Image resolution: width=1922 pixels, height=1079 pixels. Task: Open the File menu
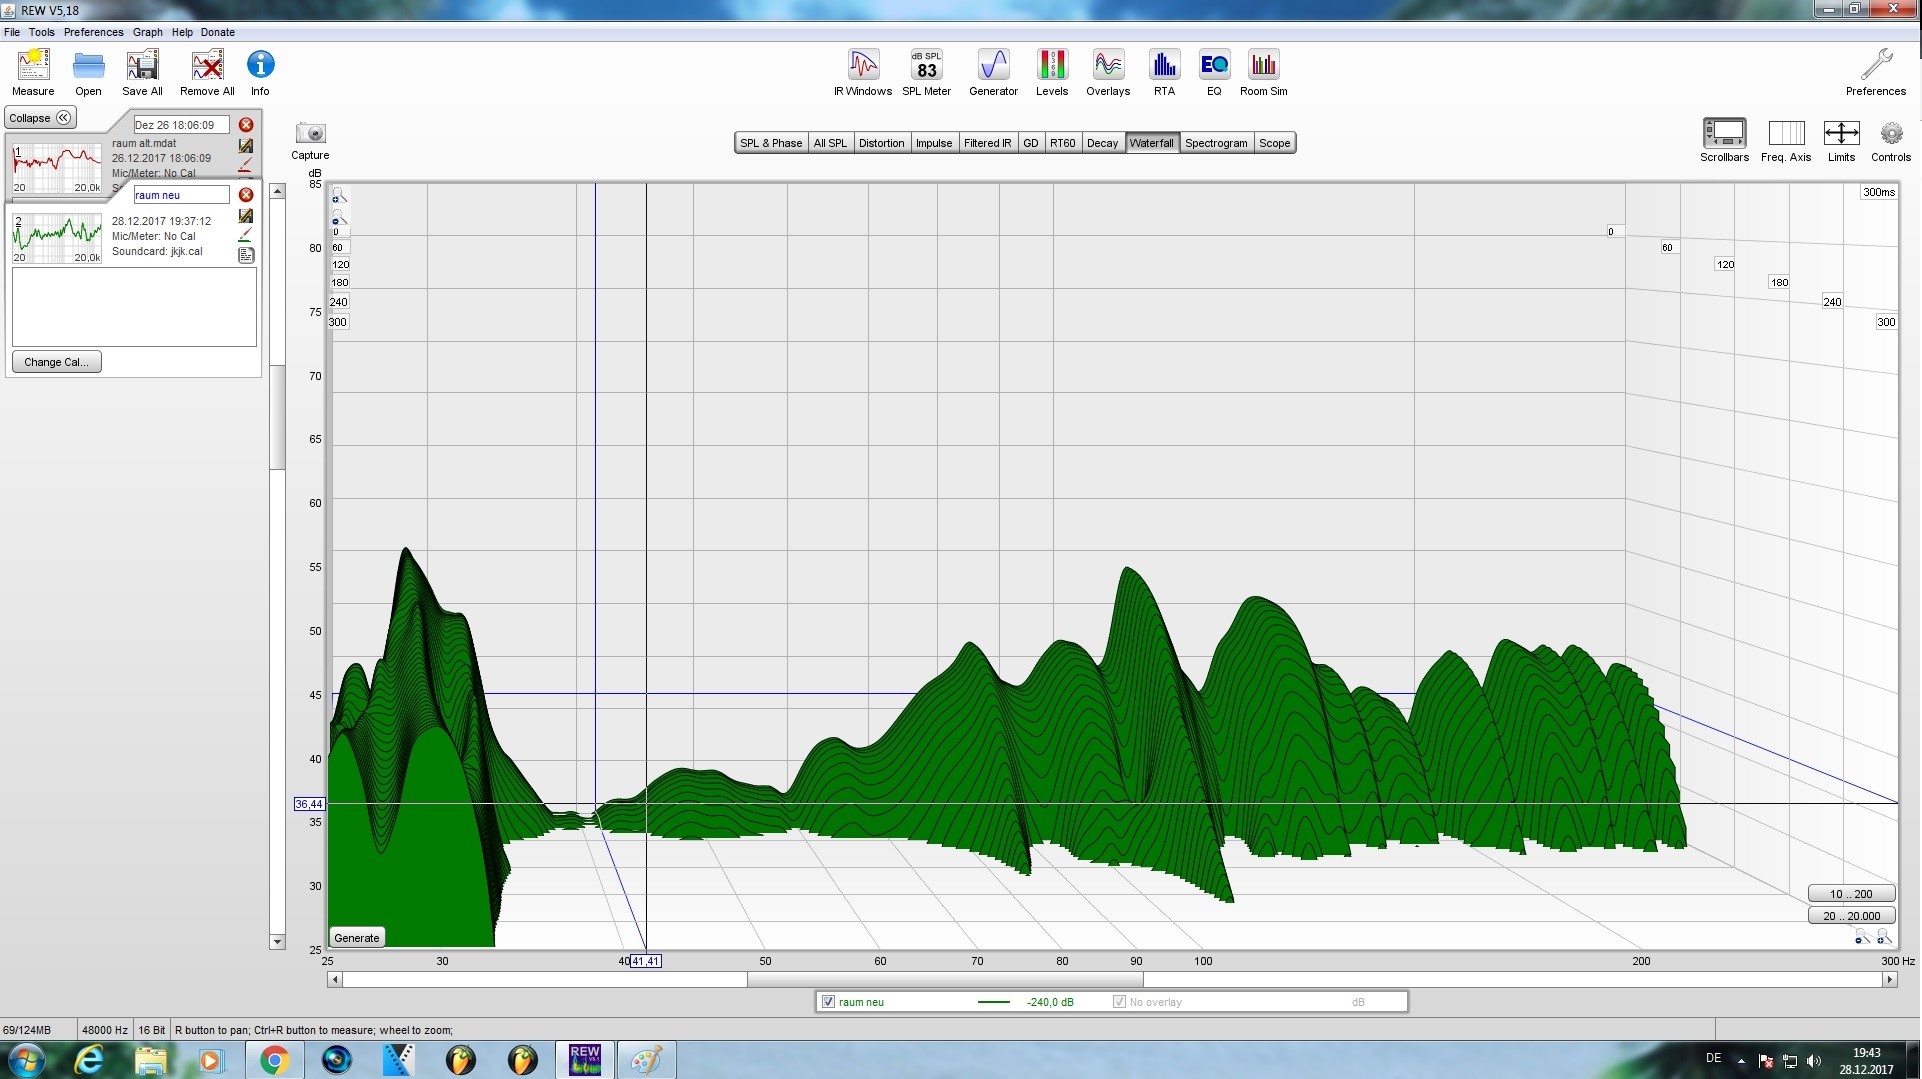12,32
